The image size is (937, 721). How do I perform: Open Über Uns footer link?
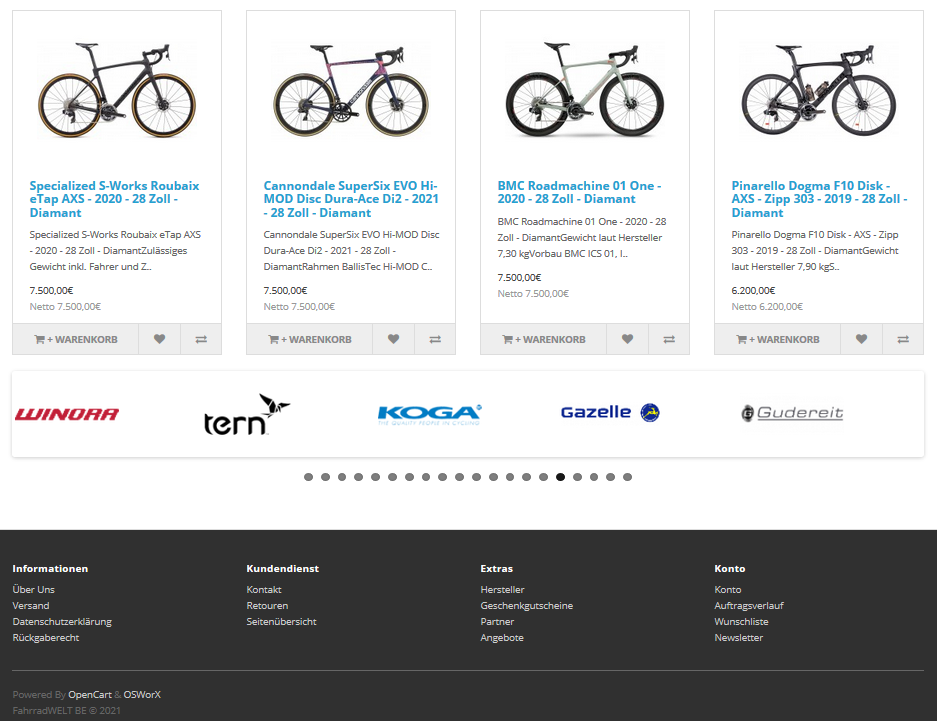click(33, 590)
